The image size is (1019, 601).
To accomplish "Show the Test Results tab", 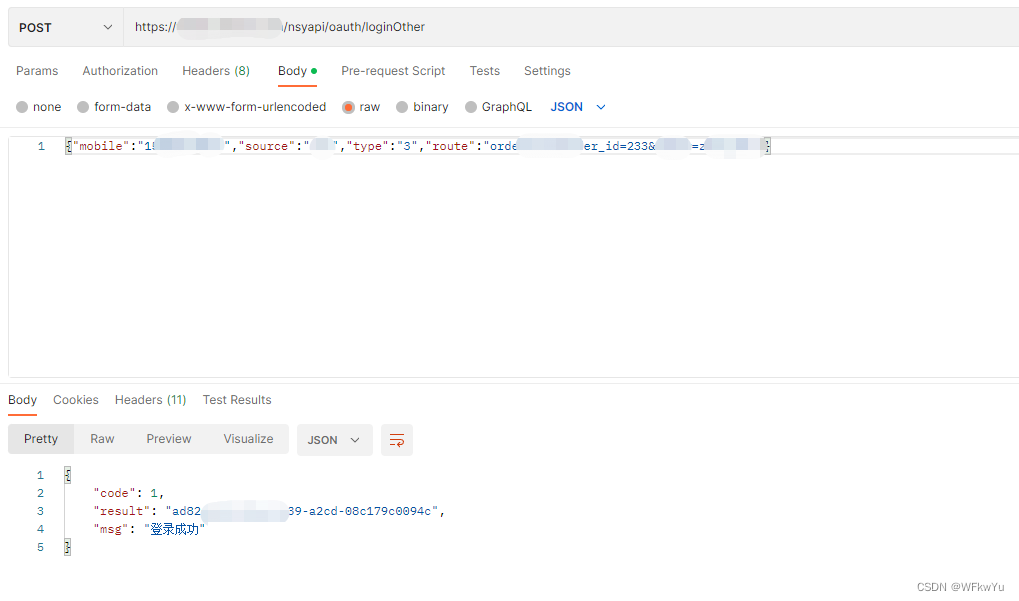I will 237,400.
